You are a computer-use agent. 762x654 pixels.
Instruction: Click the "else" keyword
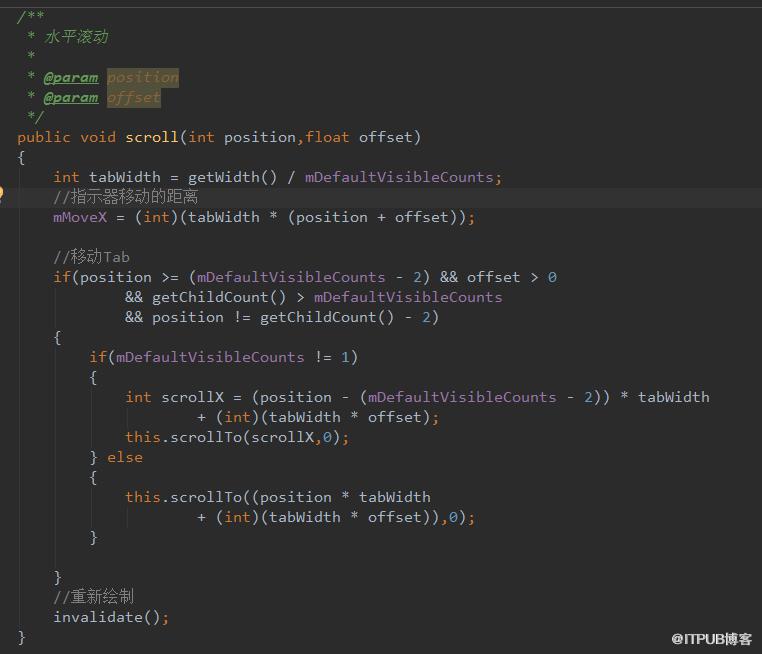[125, 458]
